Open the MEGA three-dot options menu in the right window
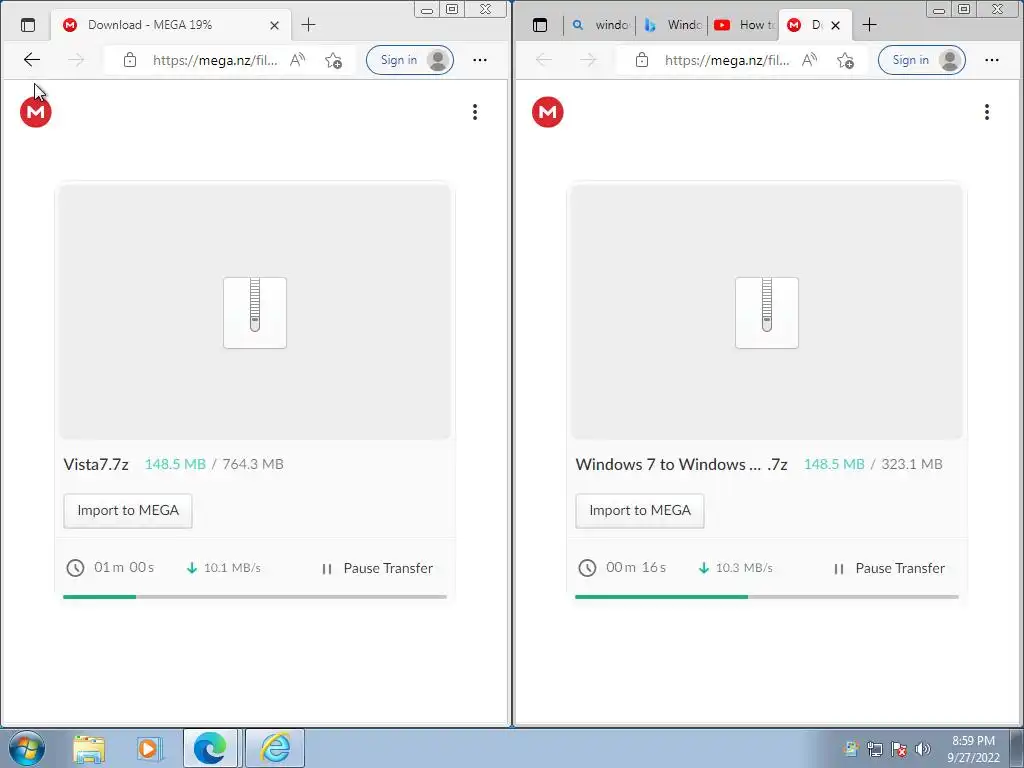The image size is (1024, 768). 987,112
